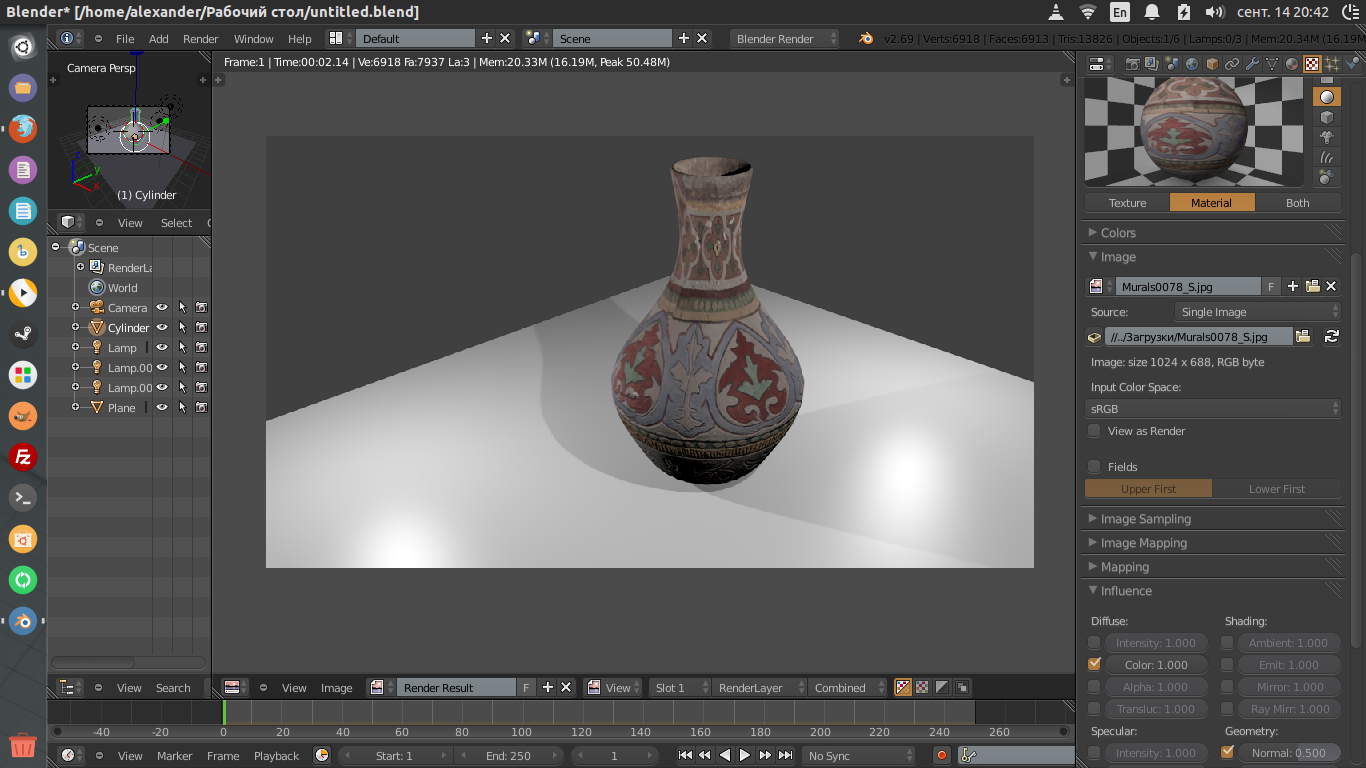Reload the Murals0078_S.jpg image
Screen dimensions: 1366x768
[1331, 337]
